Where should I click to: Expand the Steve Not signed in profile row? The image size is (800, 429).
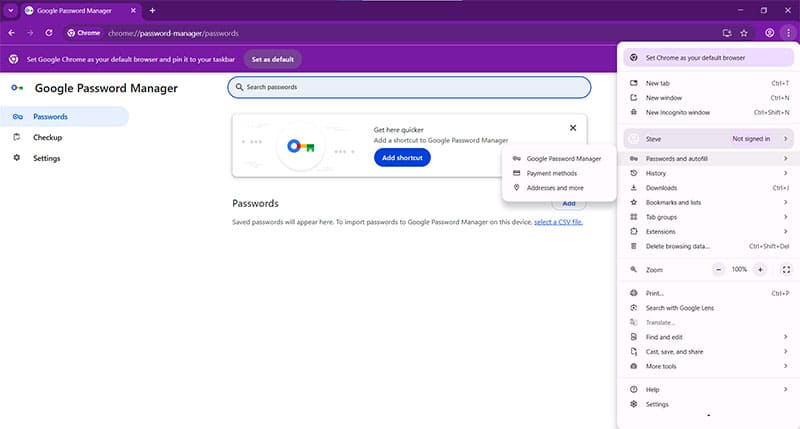pyautogui.click(x=708, y=139)
